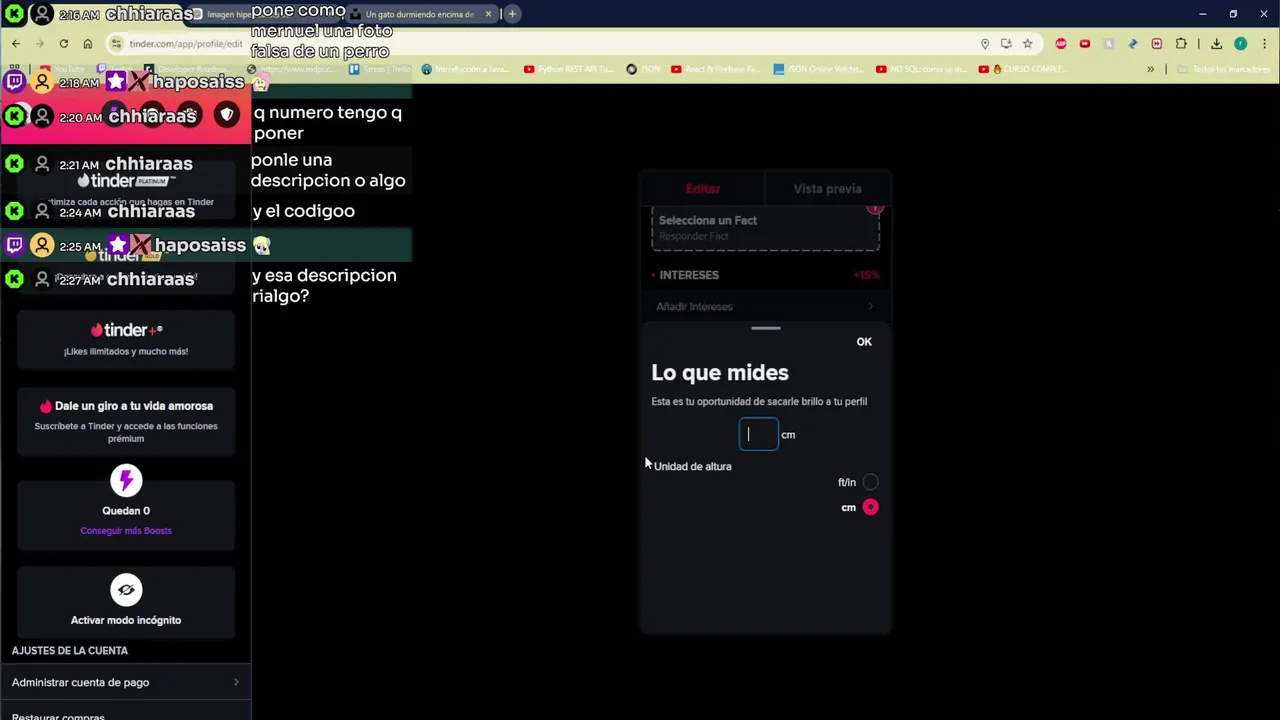1280x720 pixels.
Task: Click 'Dale un giro a tu vida amorosa' card
Action: [126, 421]
